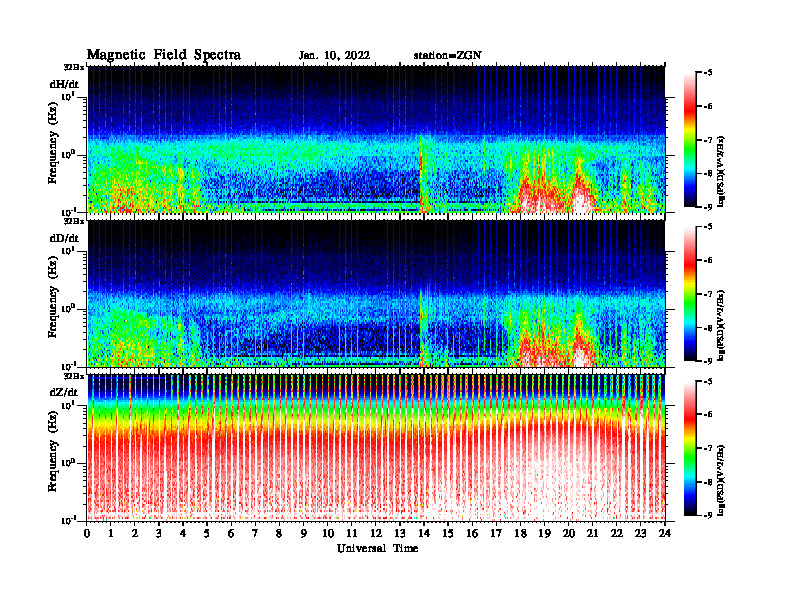Click hour 14 tick label on time axis
The width and height of the screenshot is (792, 612).
coord(424,534)
